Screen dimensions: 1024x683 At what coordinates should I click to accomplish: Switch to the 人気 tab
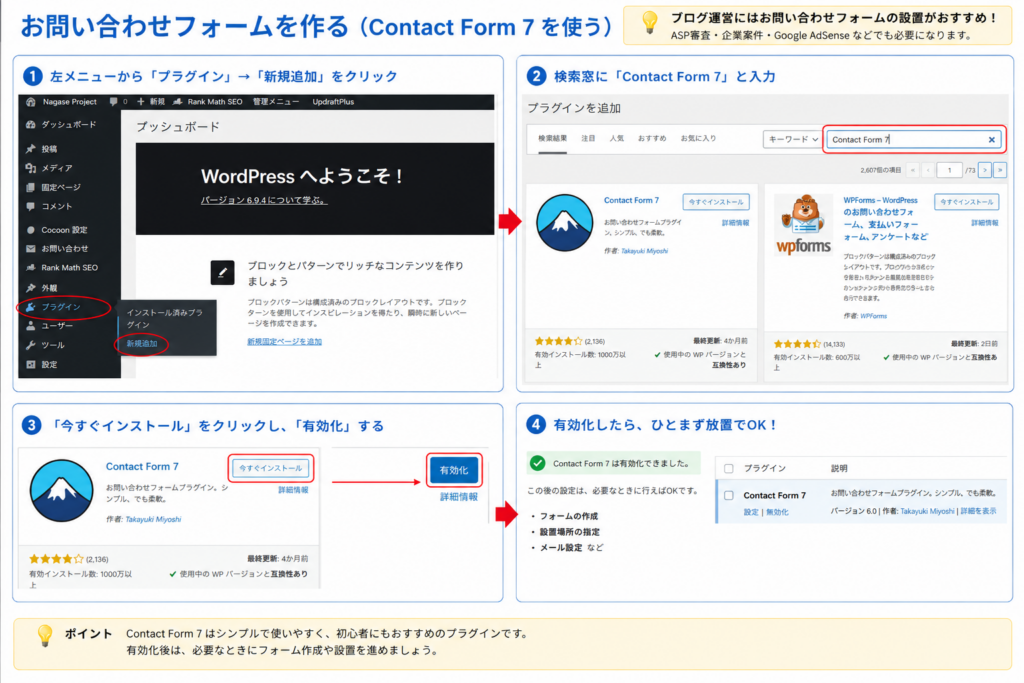pos(616,138)
